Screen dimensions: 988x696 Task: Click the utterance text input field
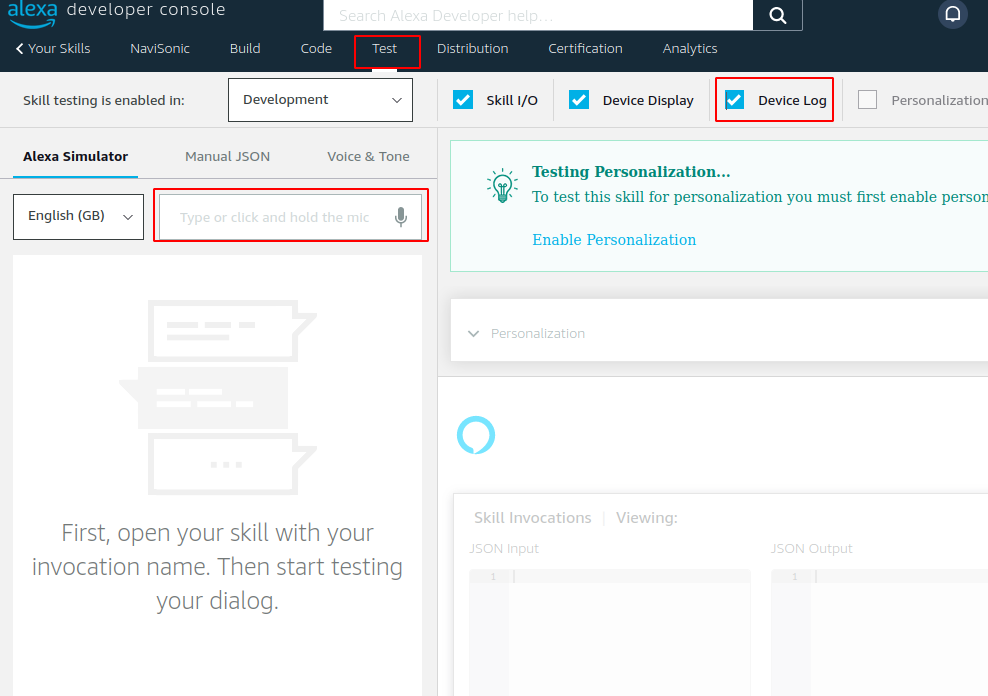pos(274,217)
